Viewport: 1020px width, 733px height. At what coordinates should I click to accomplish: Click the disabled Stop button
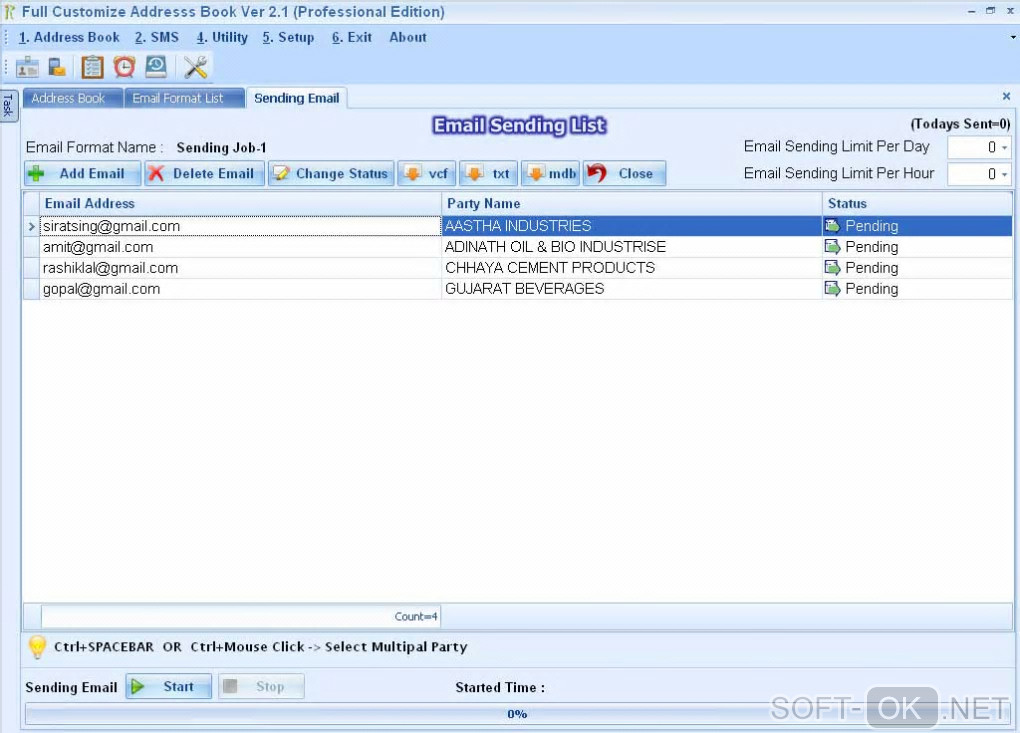261,686
